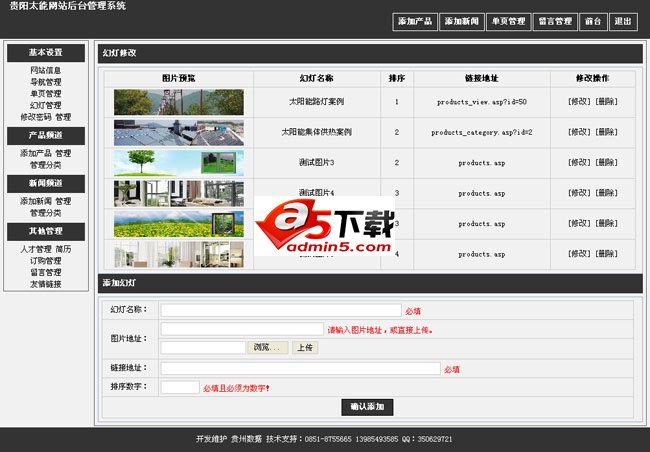Click the 上传 upload button
Screen dimensions: 650x452
click(305, 348)
